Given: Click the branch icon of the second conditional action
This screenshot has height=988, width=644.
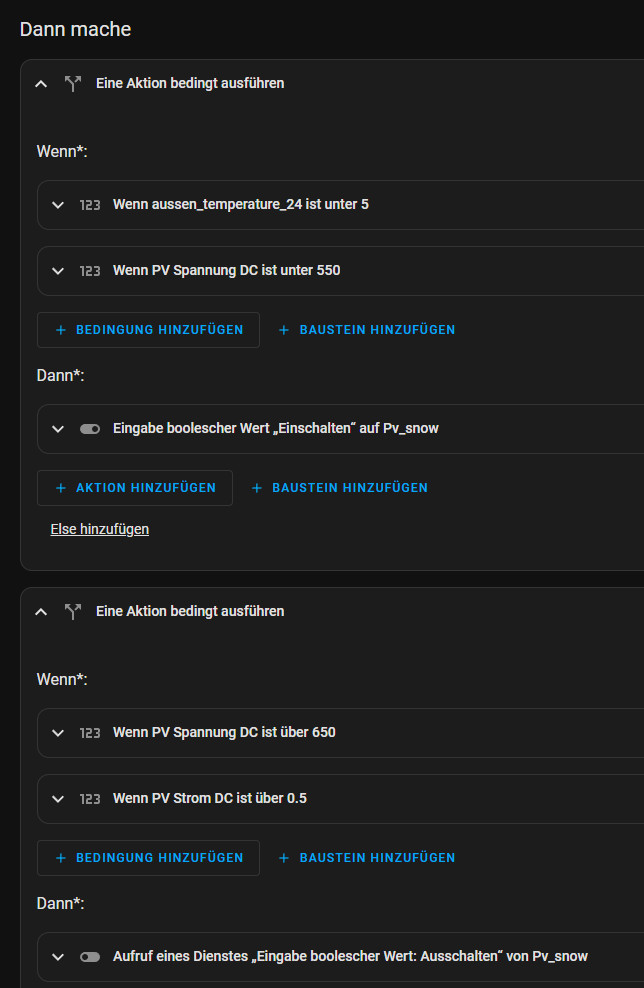Looking at the screenshot, I should 72,612.
